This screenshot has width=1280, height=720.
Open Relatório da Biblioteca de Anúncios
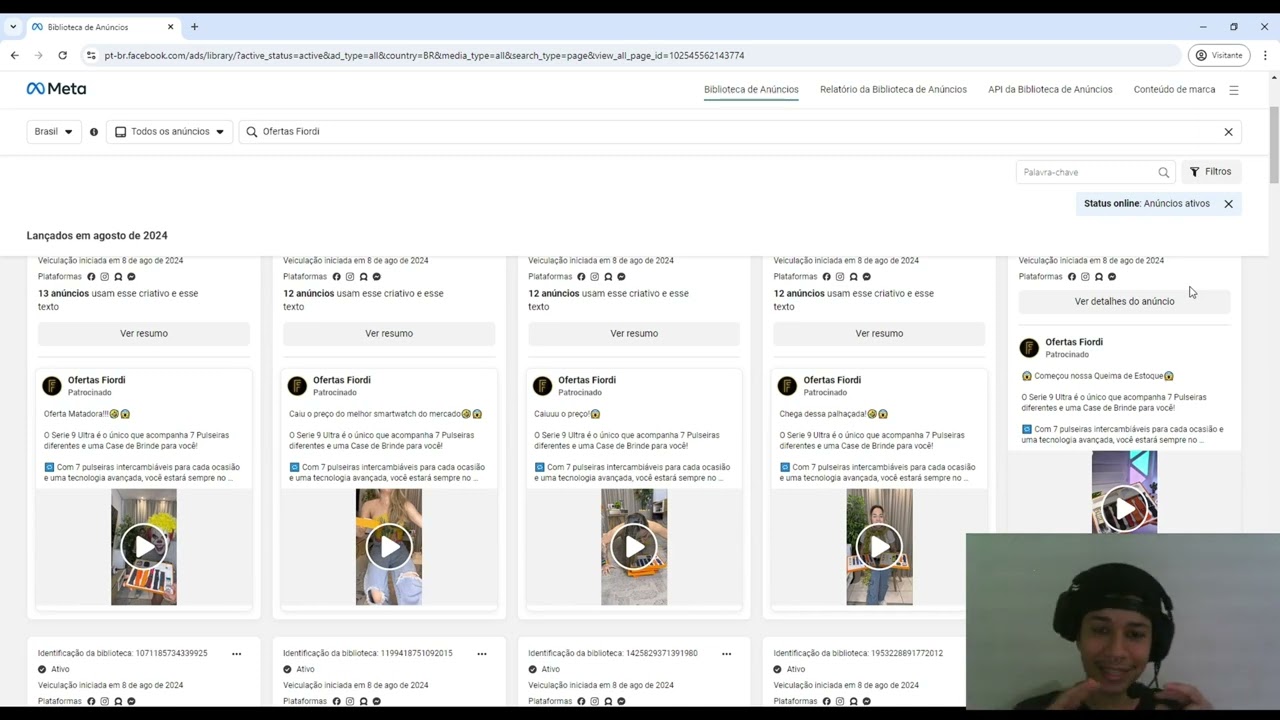coord(893,89)
